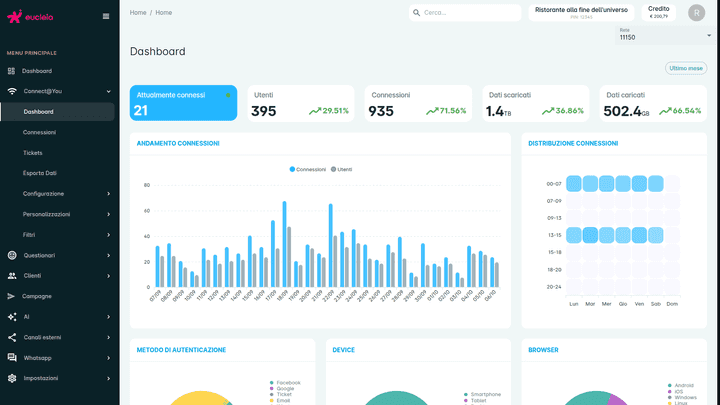Screen dimensions: 720x405
Task: Expand the Clienti menu chevron
Action: coord(109,276)
